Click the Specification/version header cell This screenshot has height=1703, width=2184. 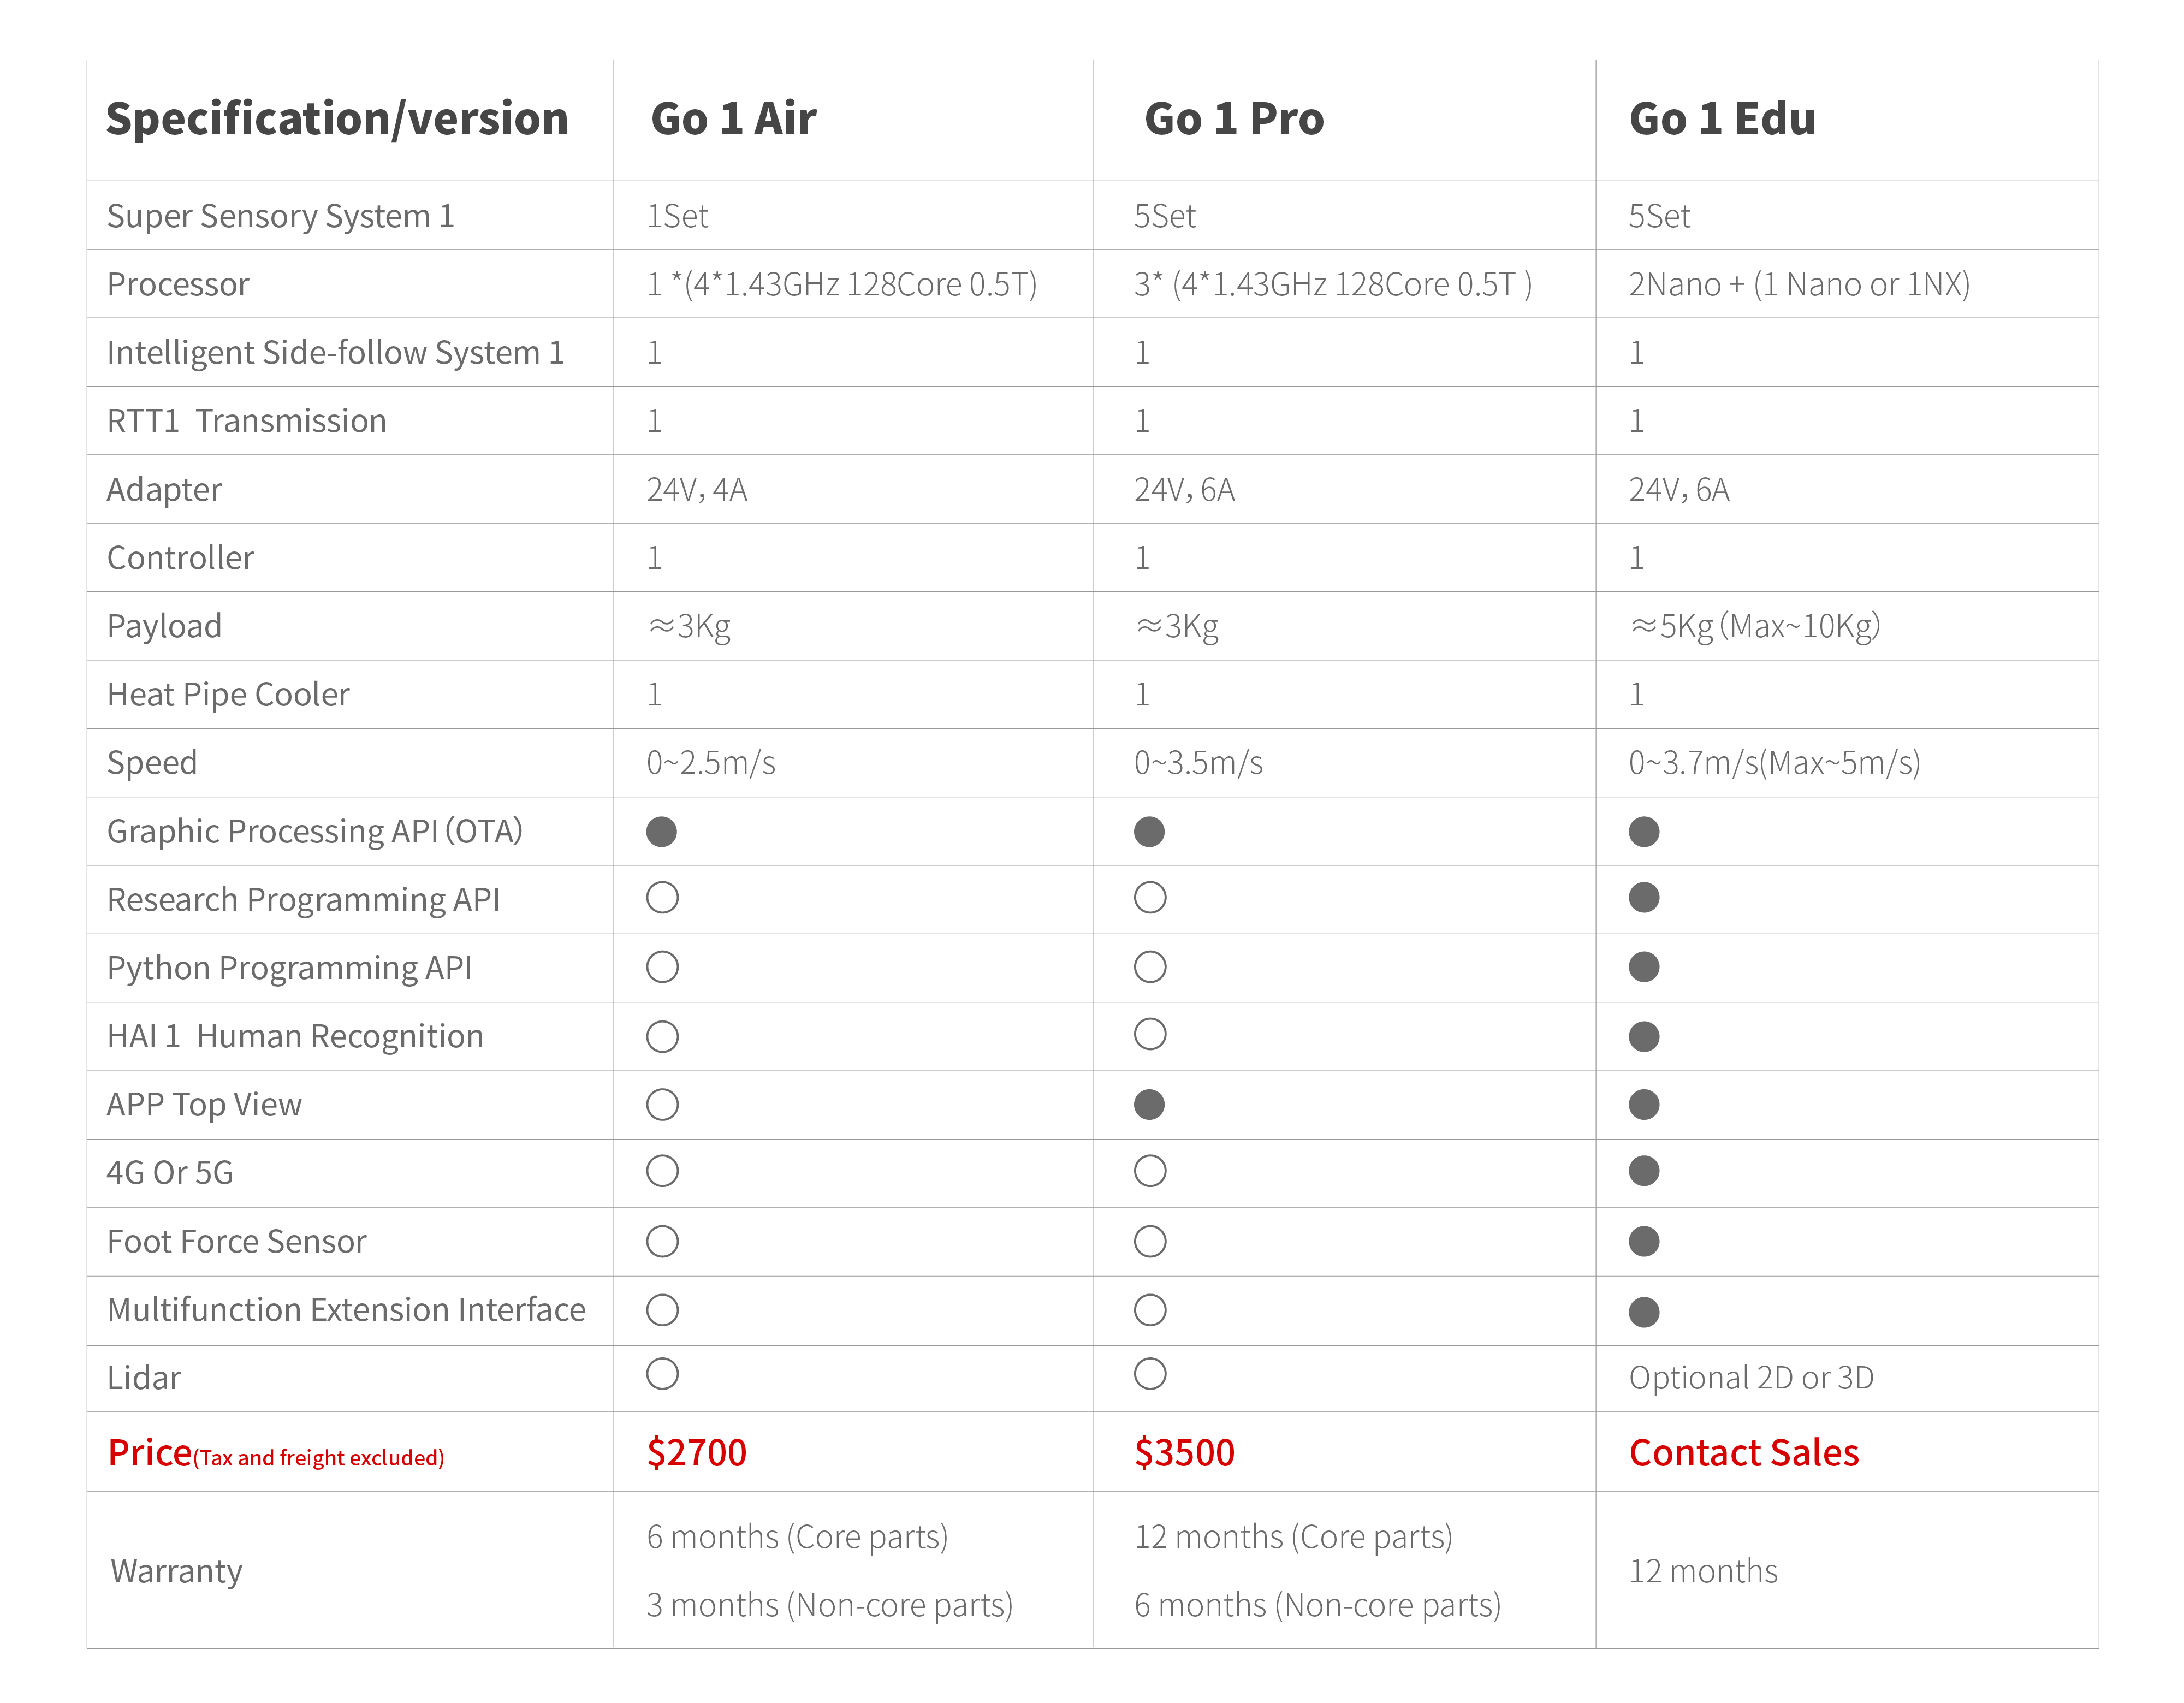pos(337,119)
